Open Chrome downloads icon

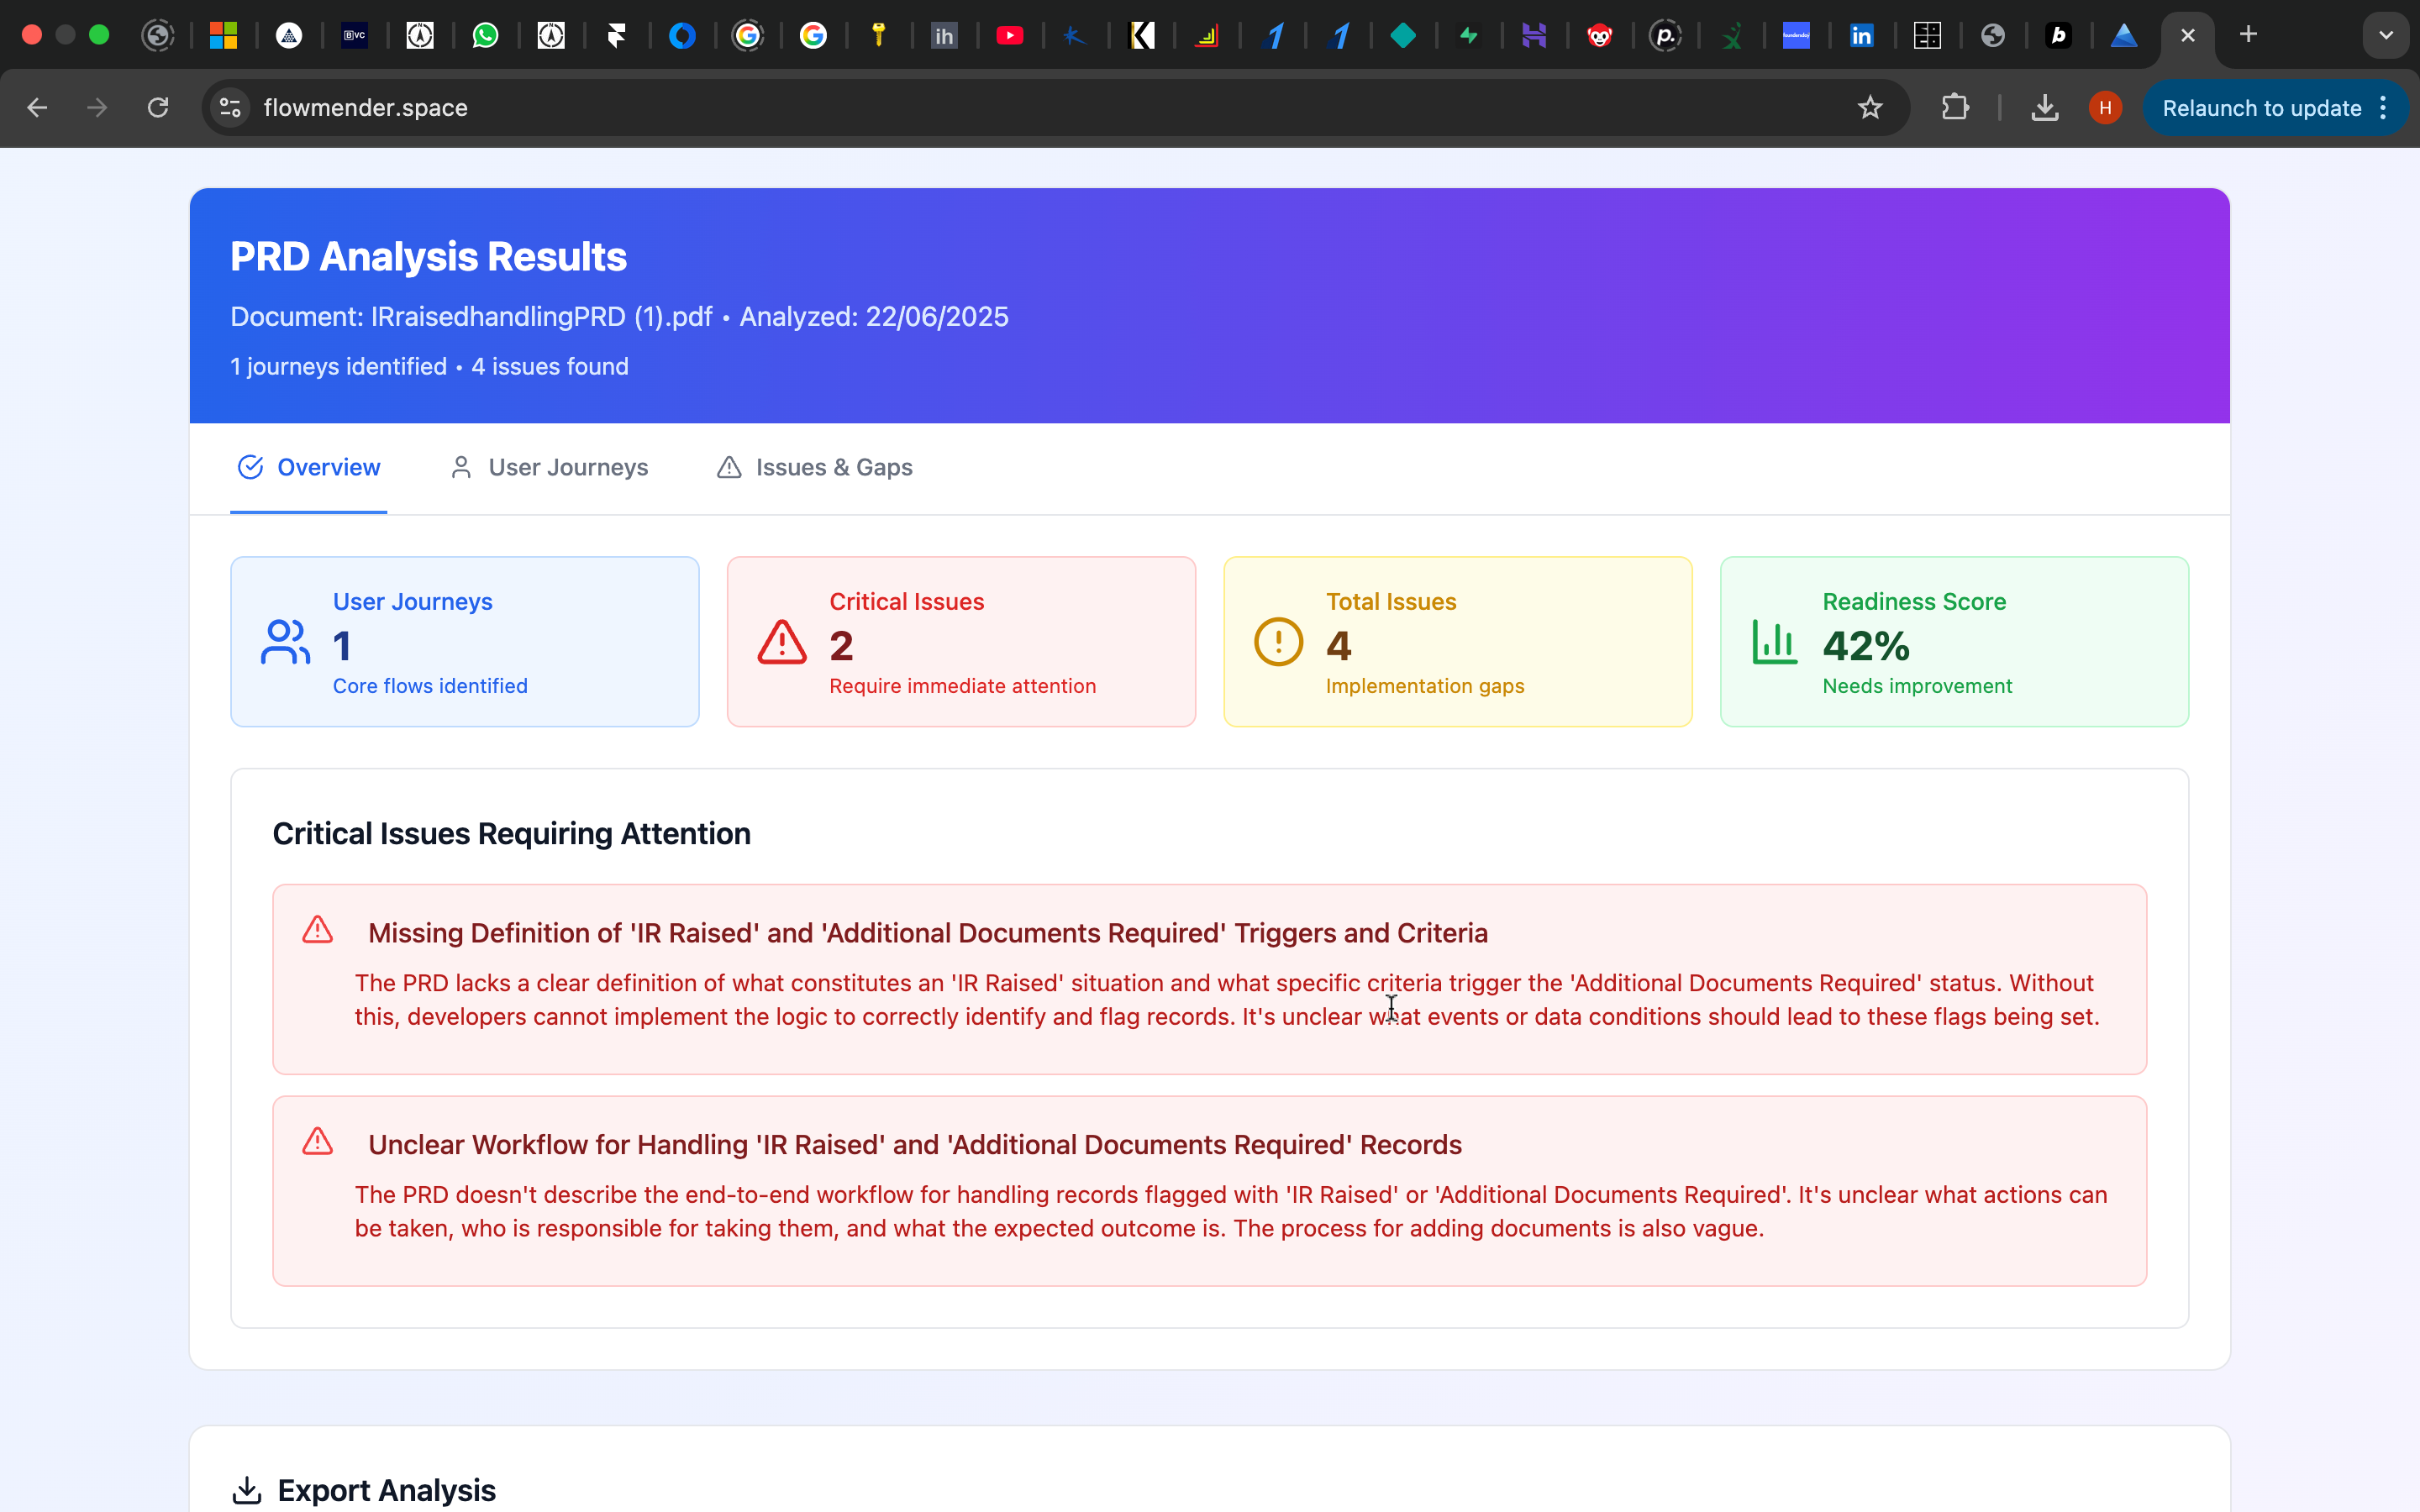pyautogui.click(x=2044, y=108)
